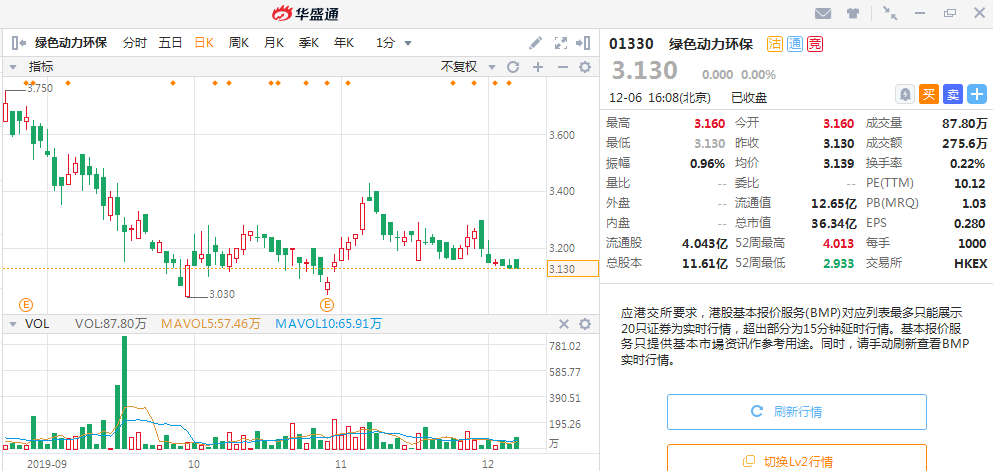Image resolution: width=993 pixels, height=471 pixels.
Task: Click the 均价 value 3.139
Action: tap(838, 163)
